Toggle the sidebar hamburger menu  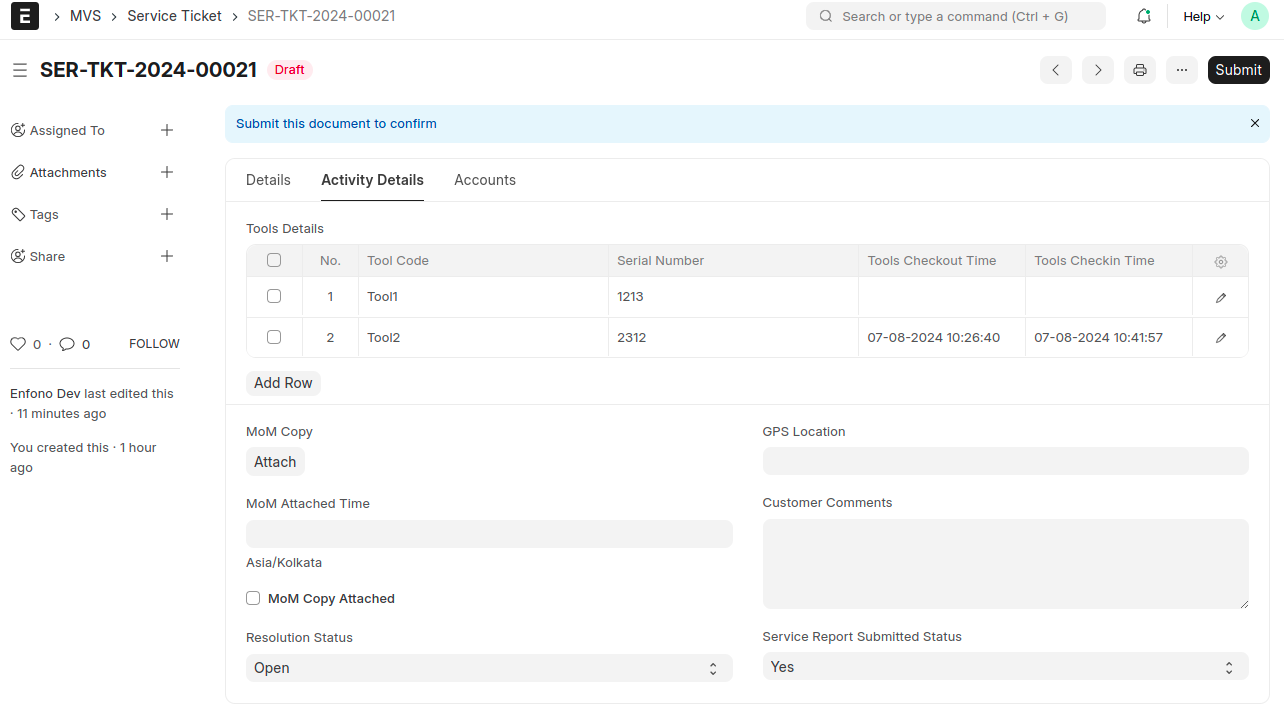(20, 70)
